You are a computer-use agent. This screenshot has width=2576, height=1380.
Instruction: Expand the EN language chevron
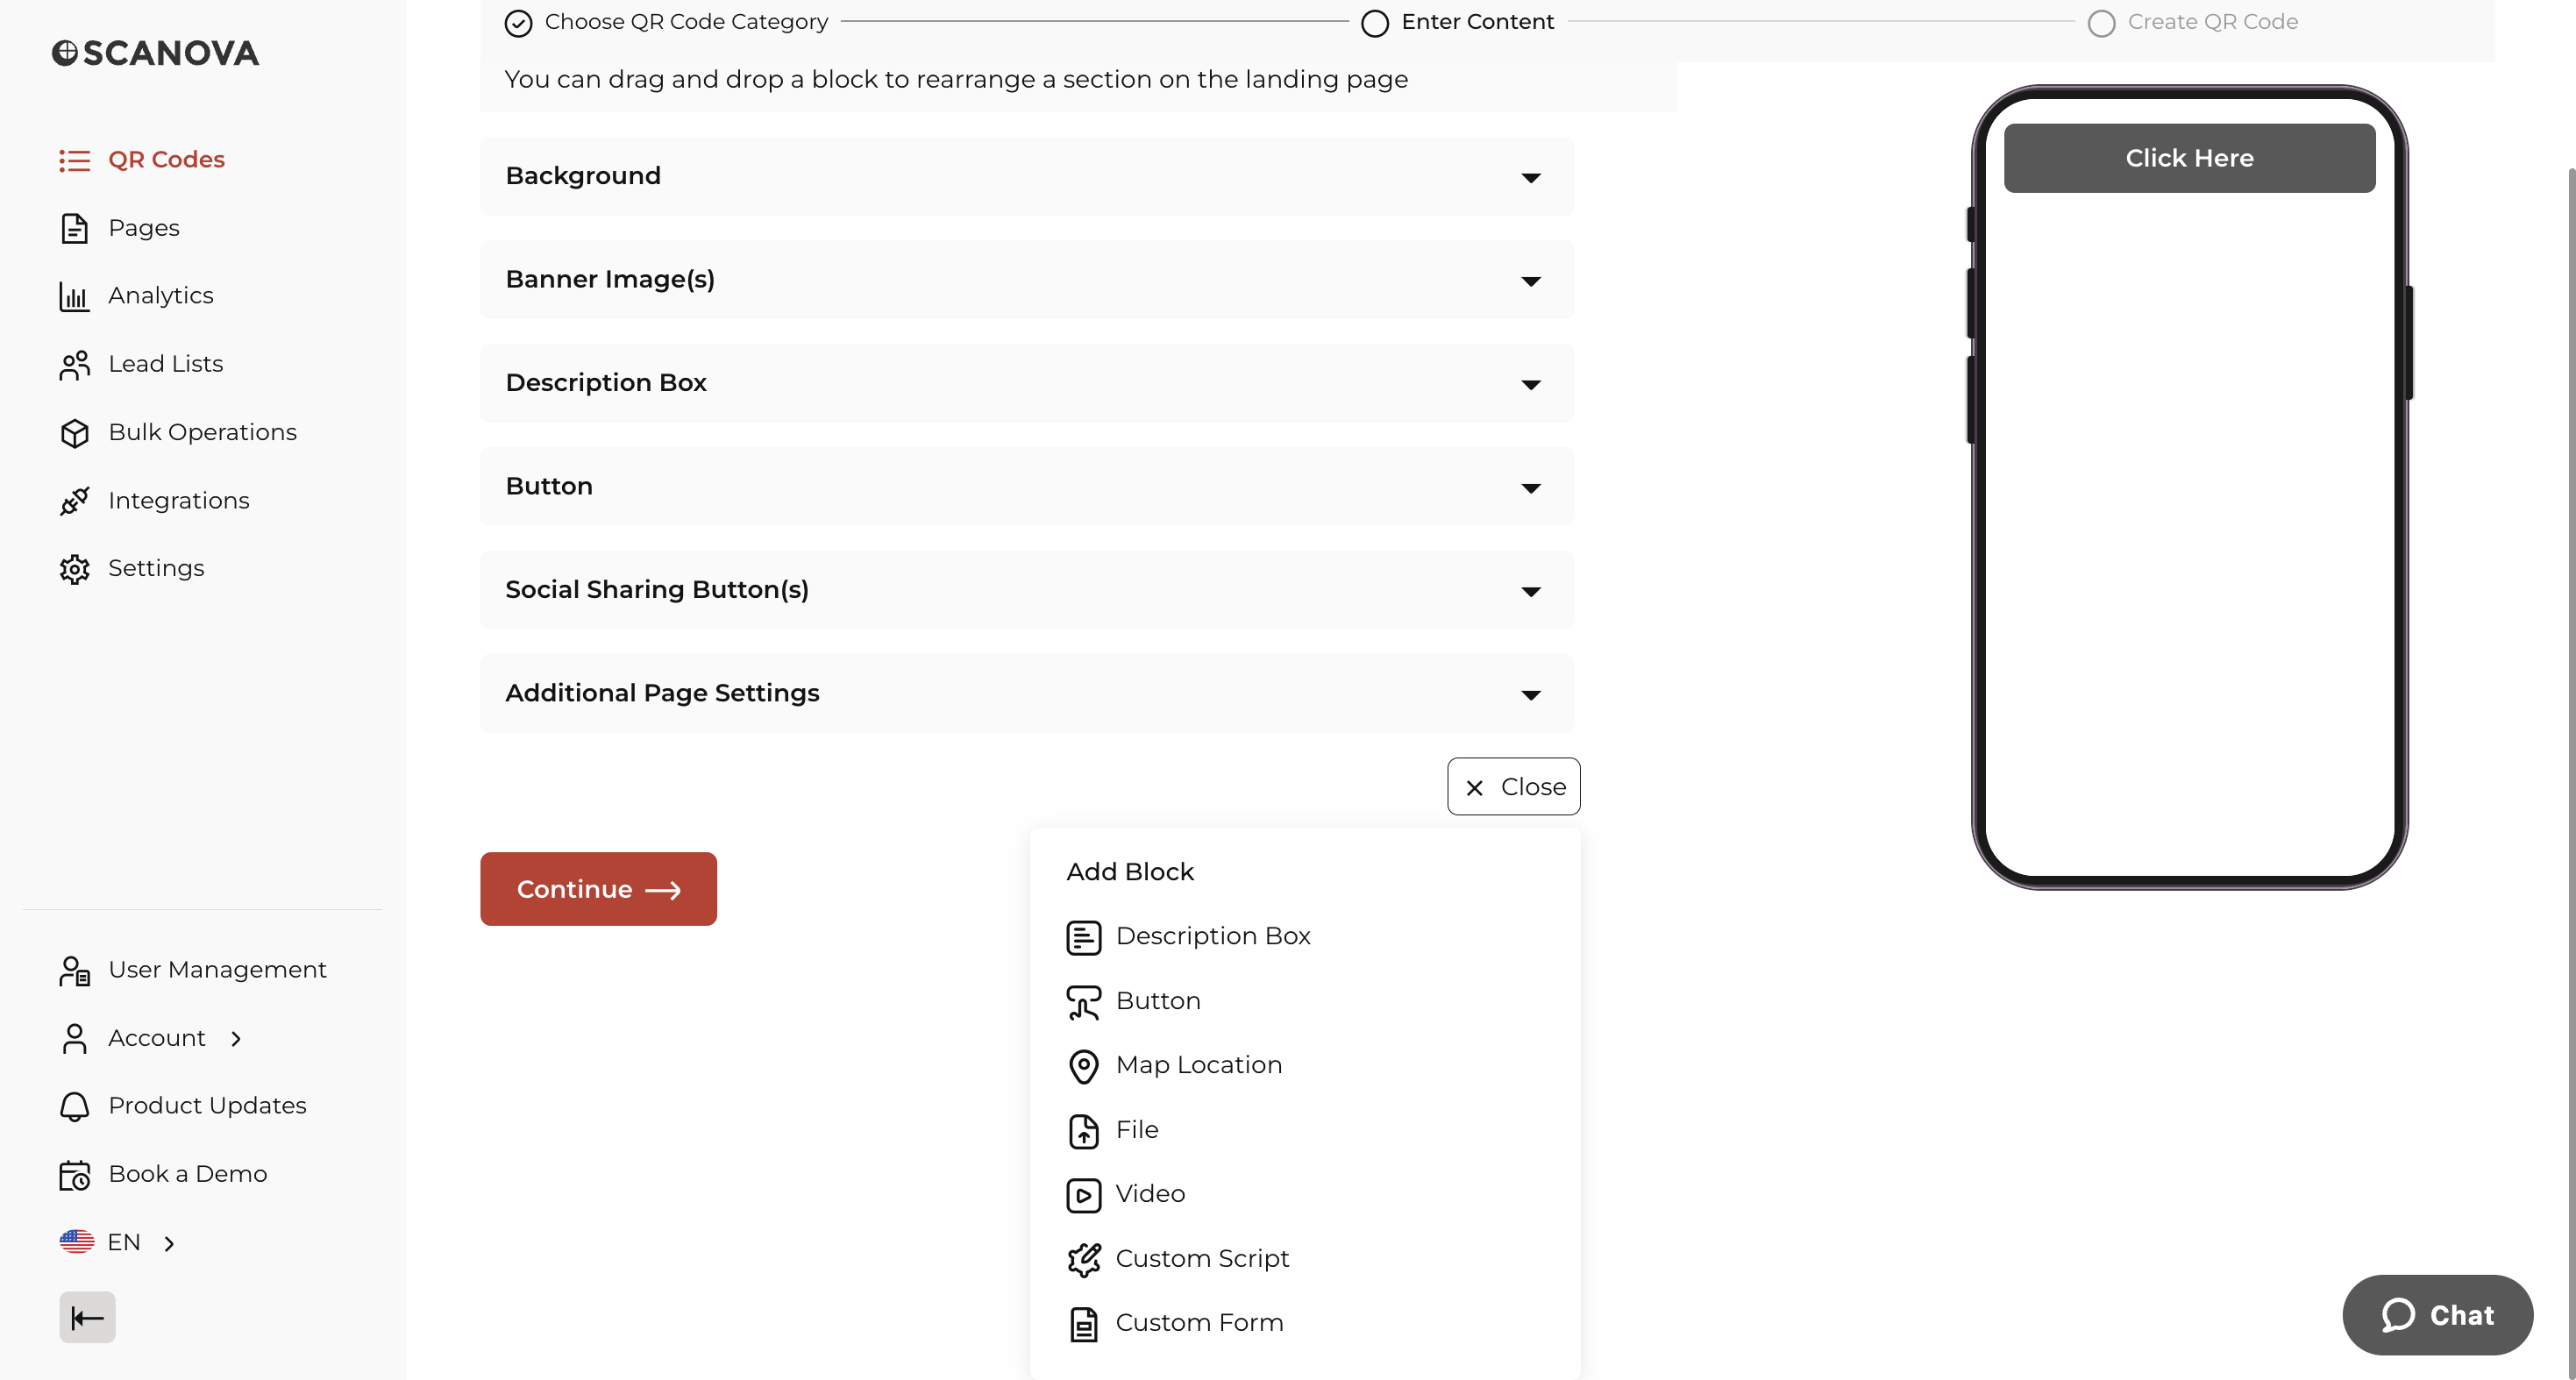[169, 1243]
